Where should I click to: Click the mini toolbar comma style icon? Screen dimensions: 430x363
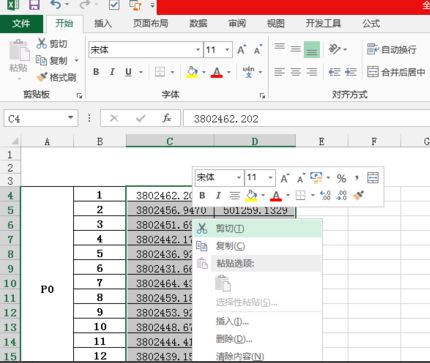(x=357, y=178)
